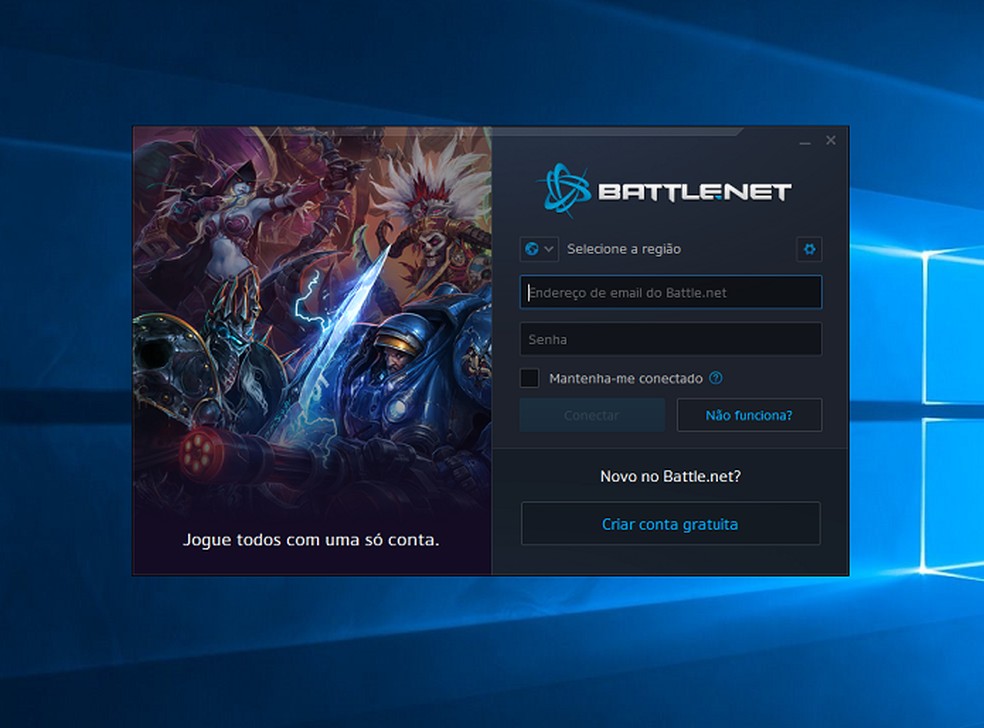
Task: Open the help icon beside Mantenha-me conectado
Action: [x=715, y=378]
